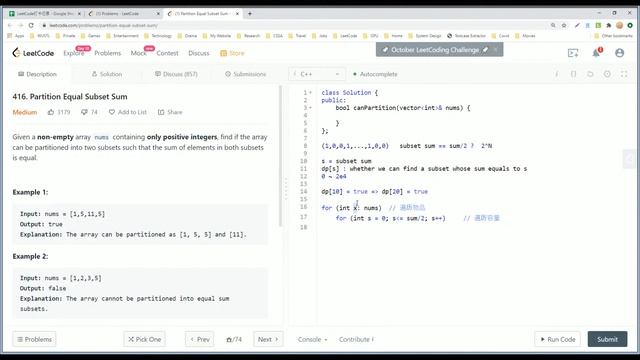Open the playground icon in header

tap(573, 53)
